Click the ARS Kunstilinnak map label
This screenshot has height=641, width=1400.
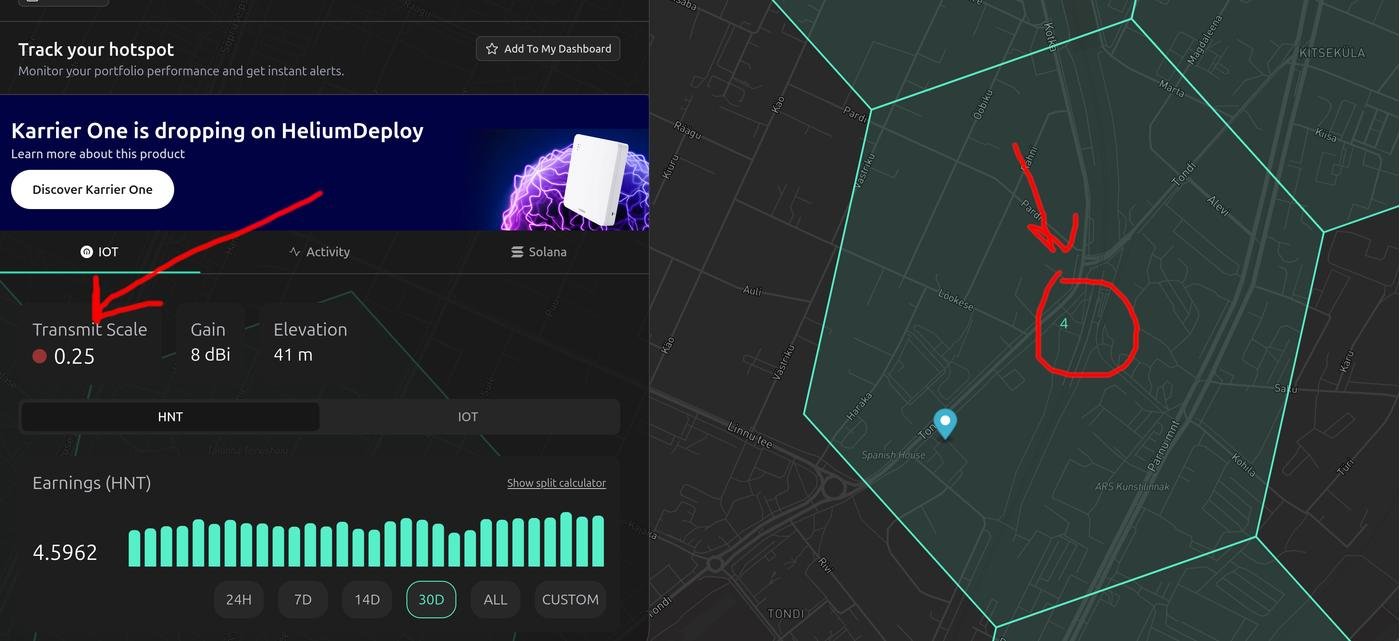coord(1132,487)
